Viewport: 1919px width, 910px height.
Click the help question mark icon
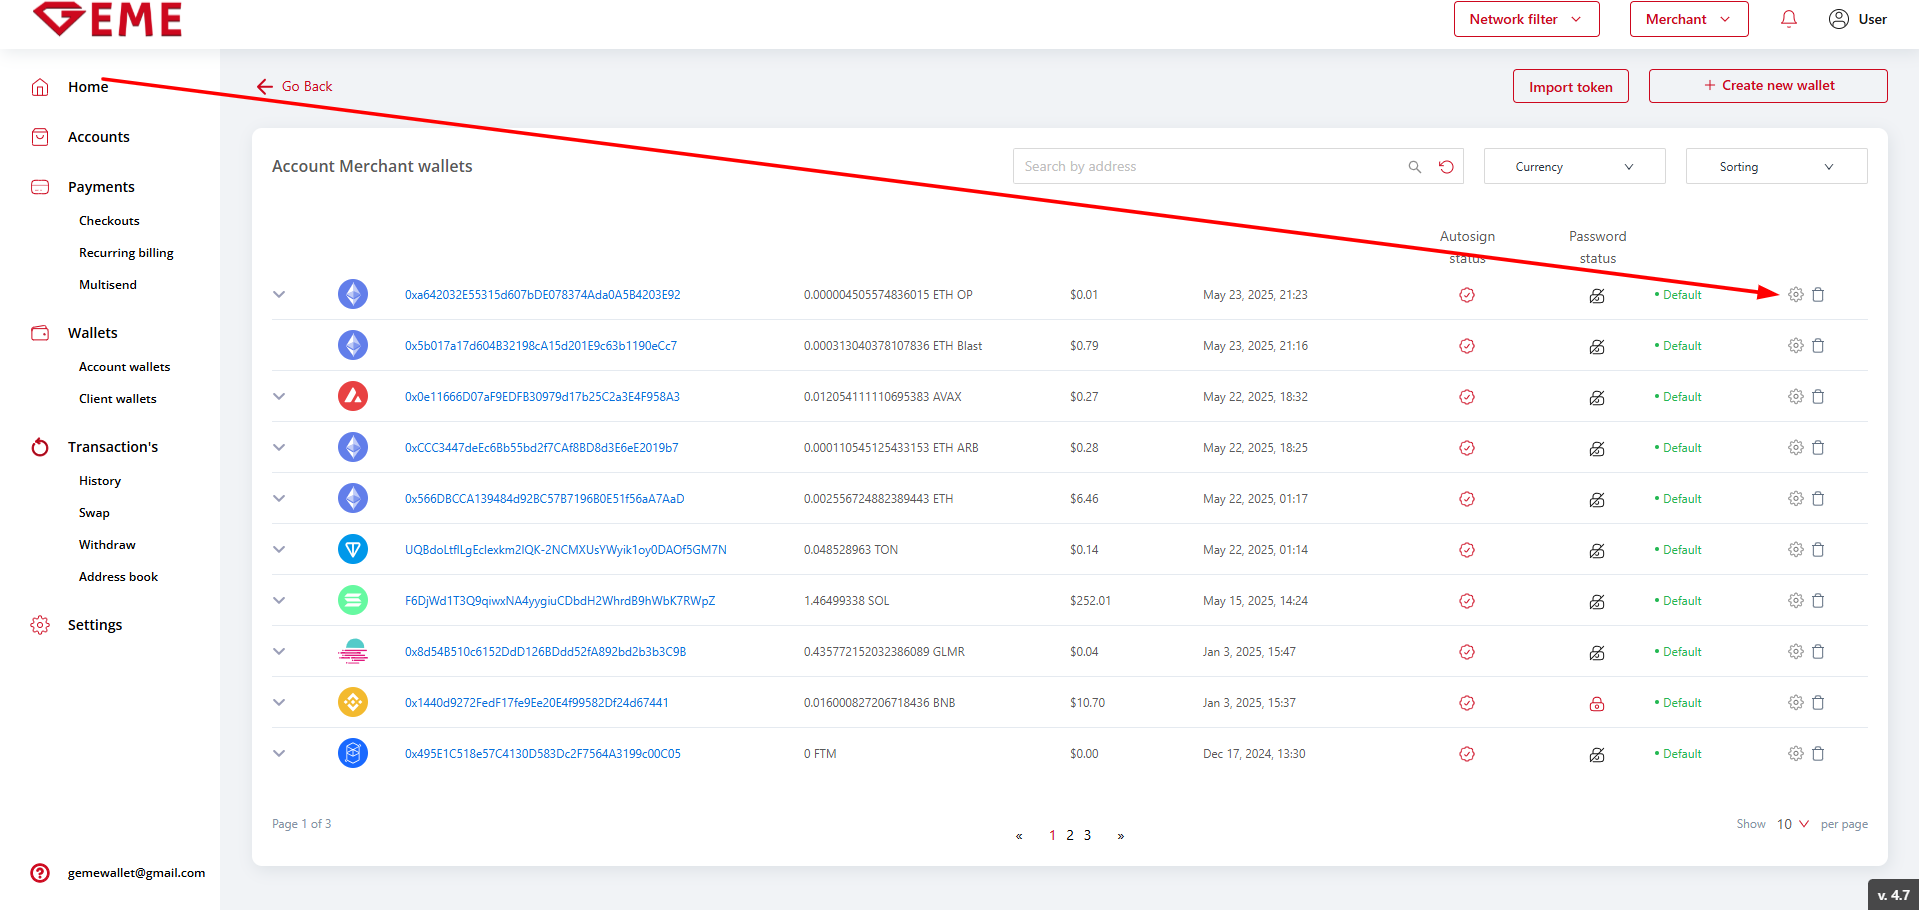pos(40,873)
